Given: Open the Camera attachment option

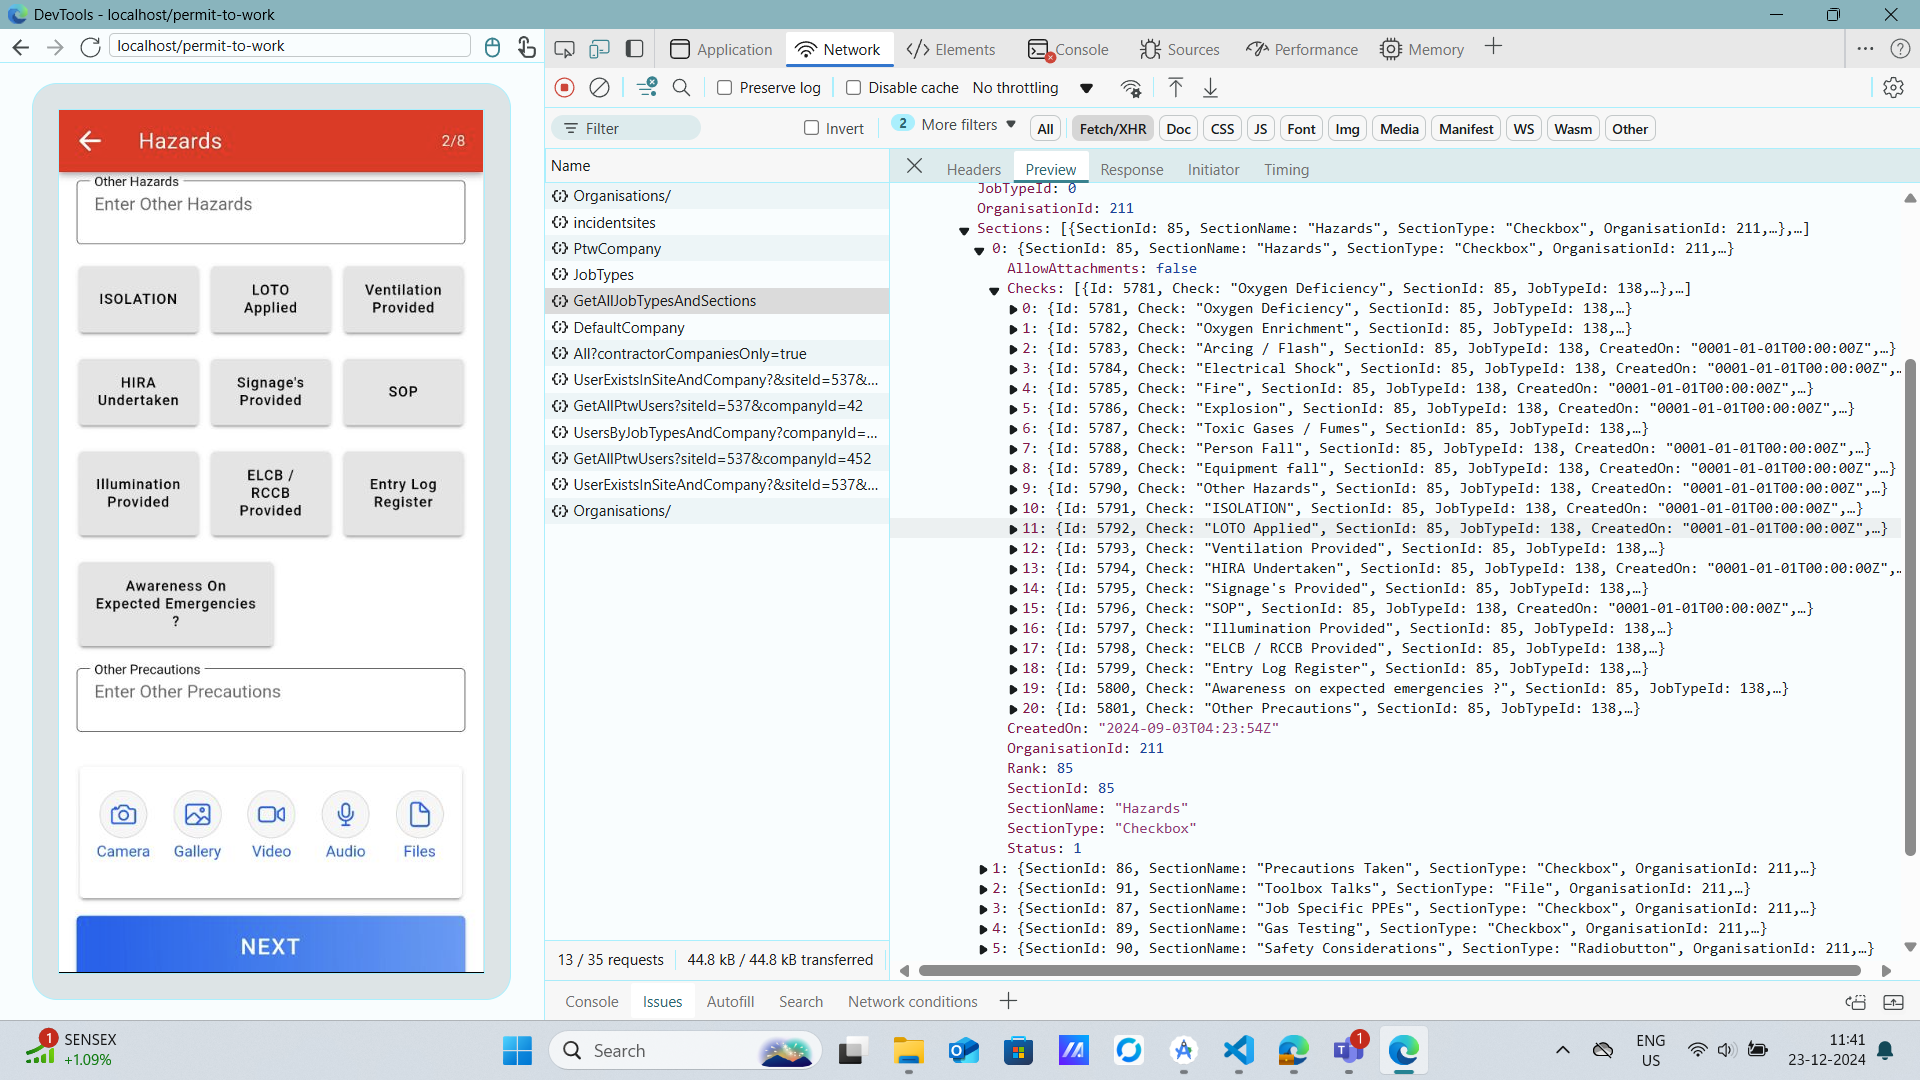Looking at the screenshot, I should pyautogui.click(x=123, y=815).
